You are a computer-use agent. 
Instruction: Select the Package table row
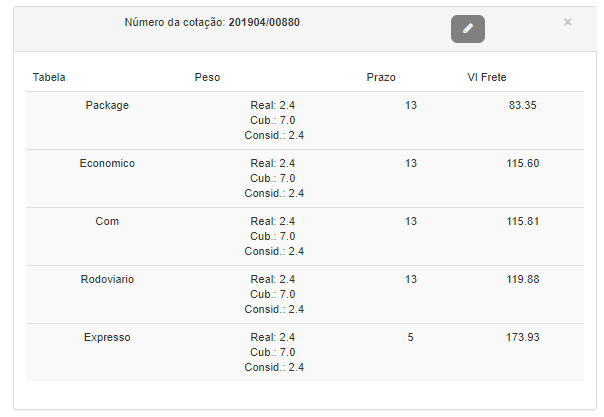107,105
